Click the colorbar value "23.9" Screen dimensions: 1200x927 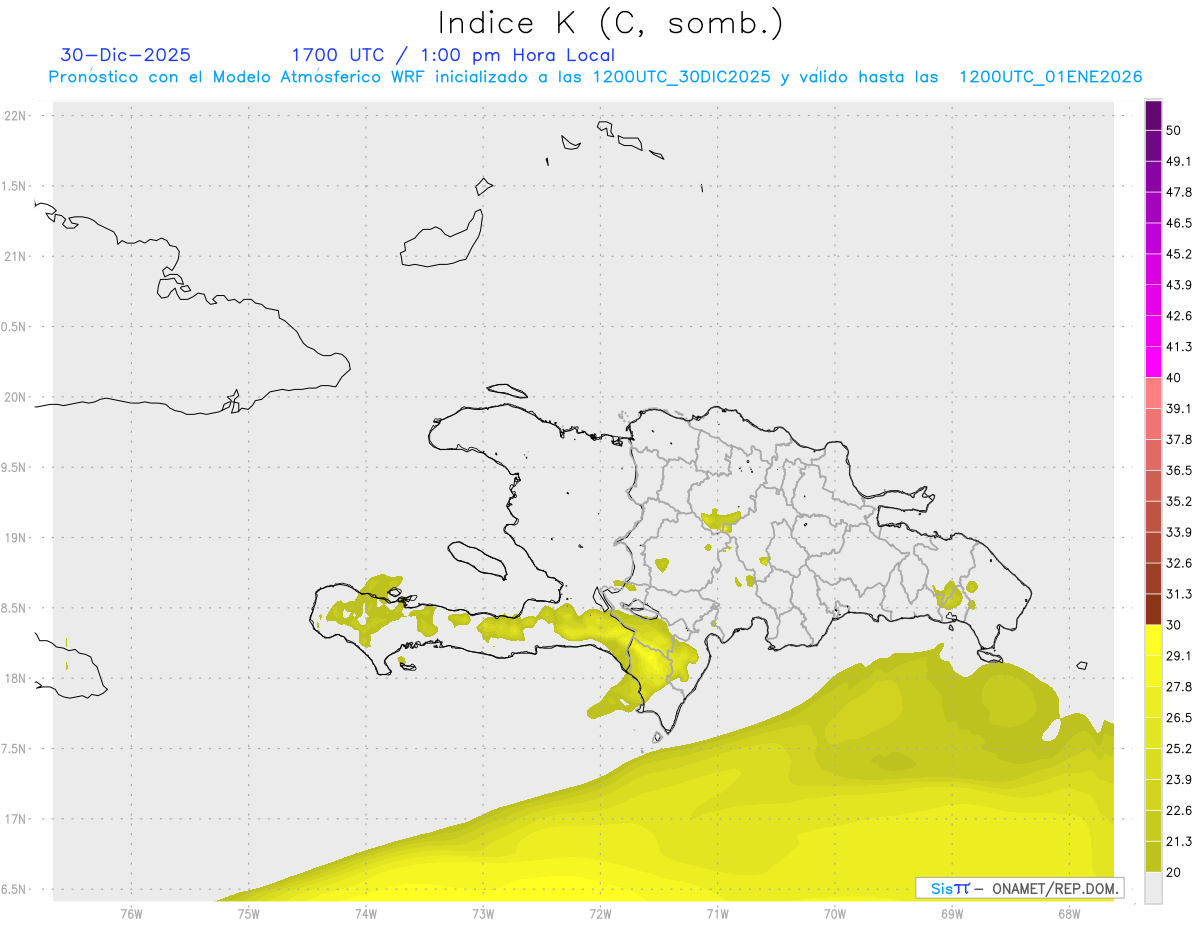coord(1179,780)
